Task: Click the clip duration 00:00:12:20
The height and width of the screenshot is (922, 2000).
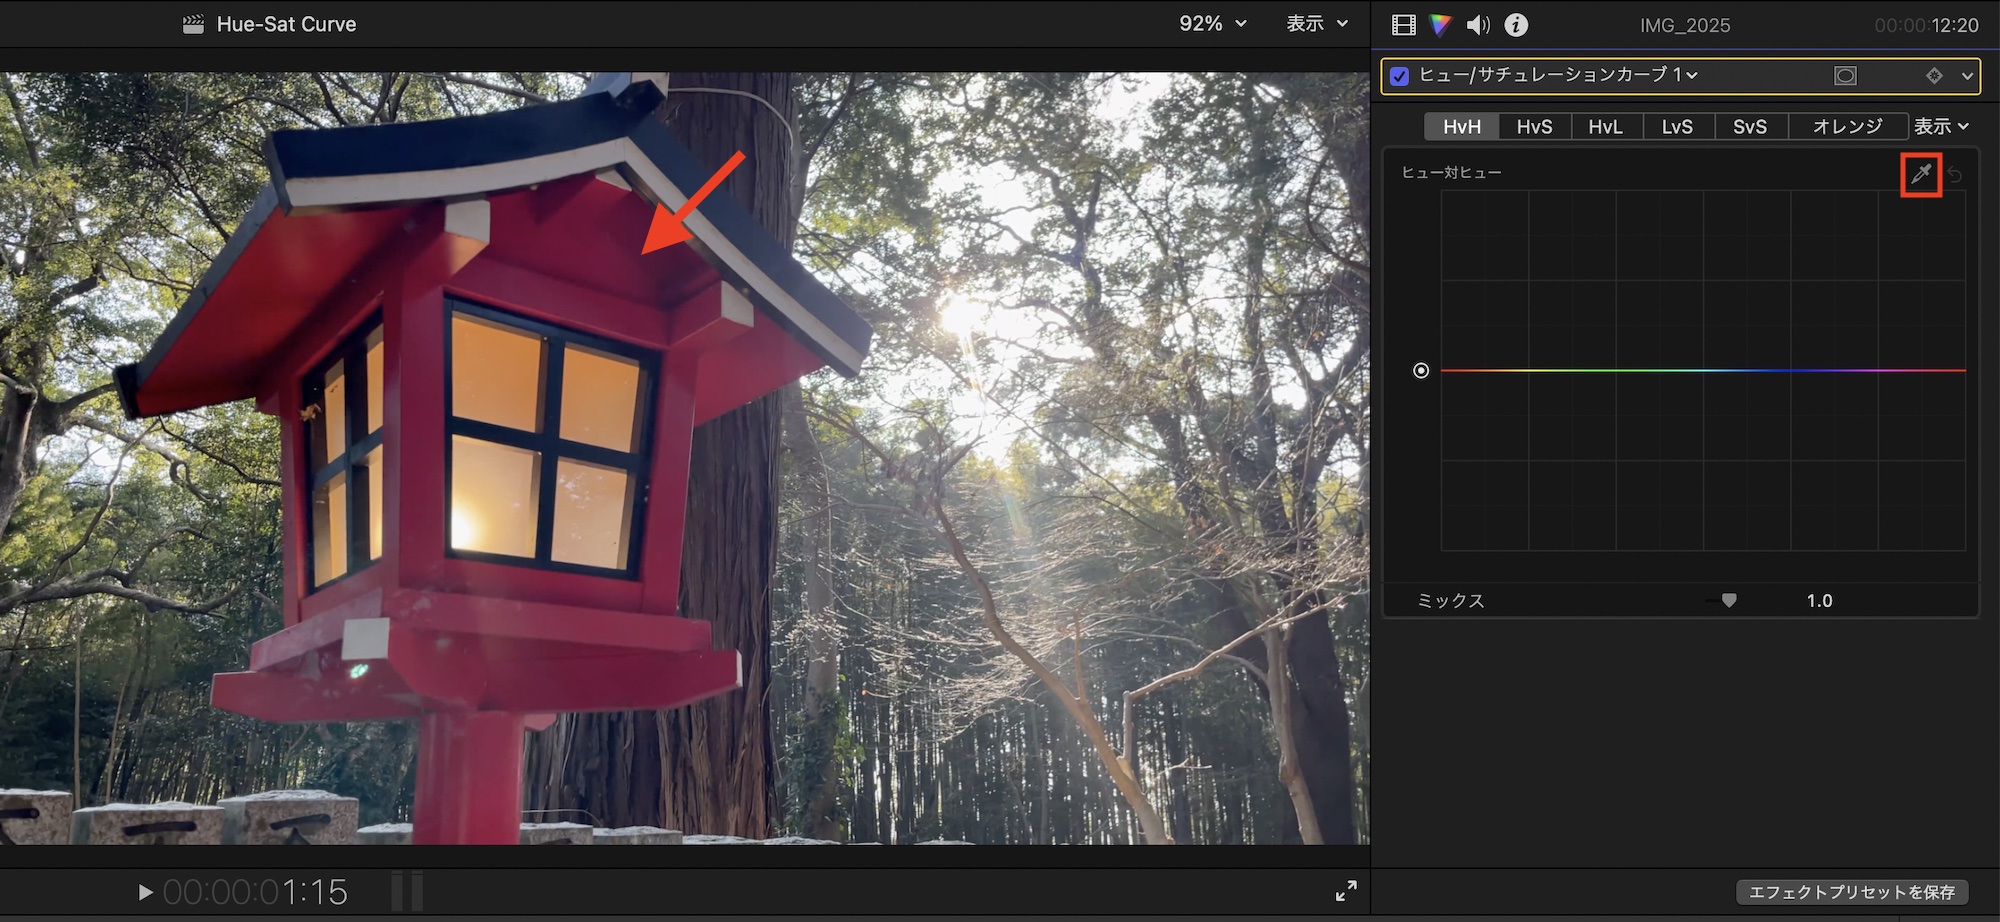Action: (x=1926, y=25)
